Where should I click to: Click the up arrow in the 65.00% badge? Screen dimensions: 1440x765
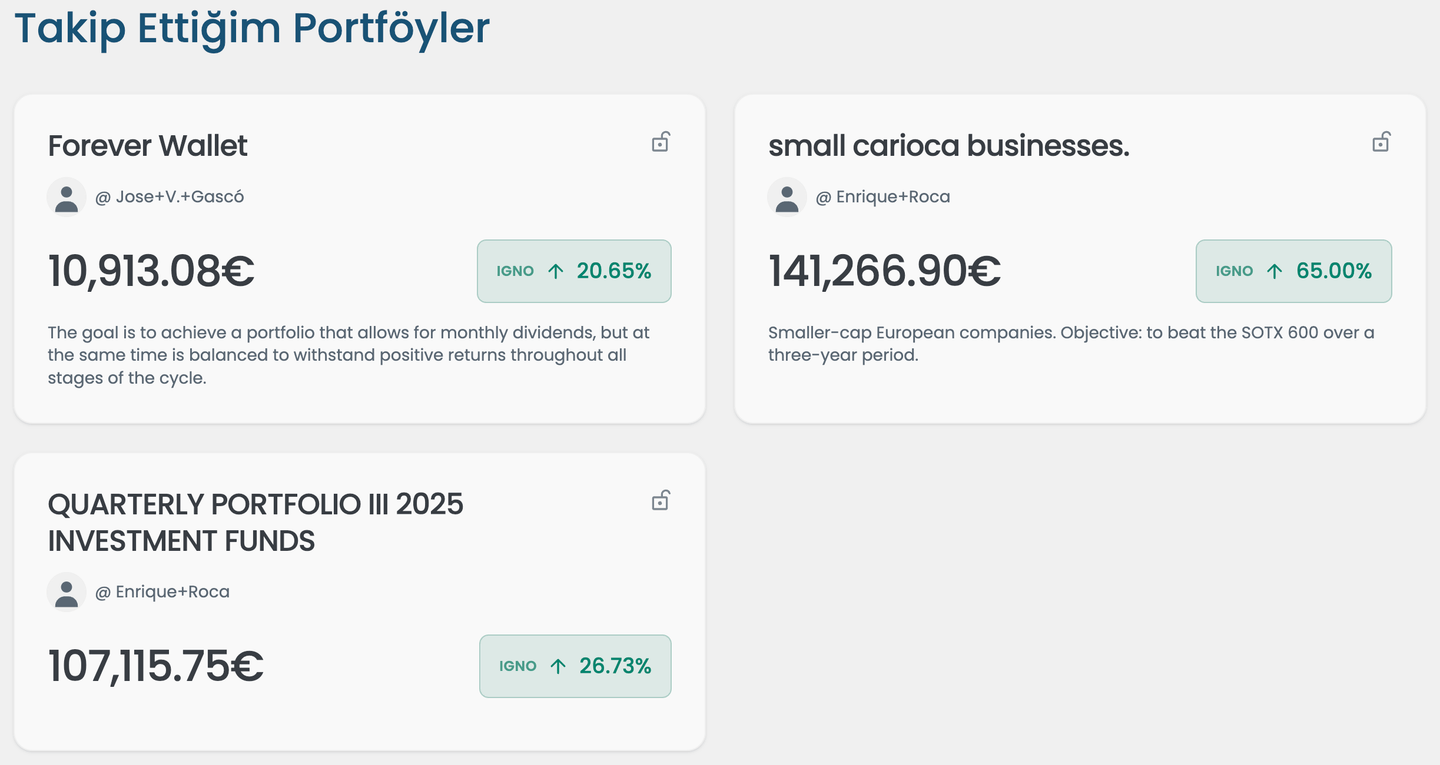click(x=1274, y=271)
